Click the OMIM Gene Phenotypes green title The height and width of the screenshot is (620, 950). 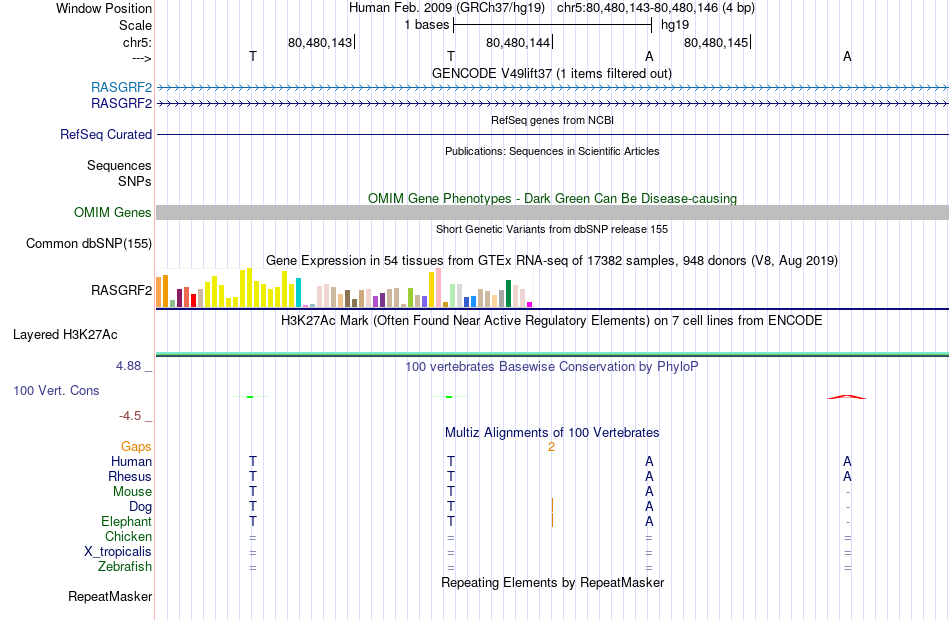click(x=553, y=198)
